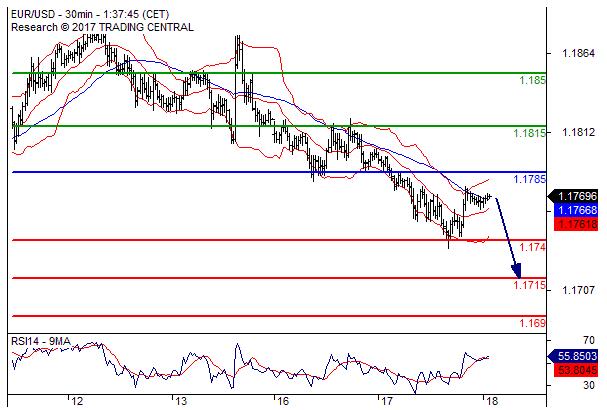The height and width of the screenshot is (410, 607).
Task: Click the black 1.17696 current price tag
Action: (573, 196)
